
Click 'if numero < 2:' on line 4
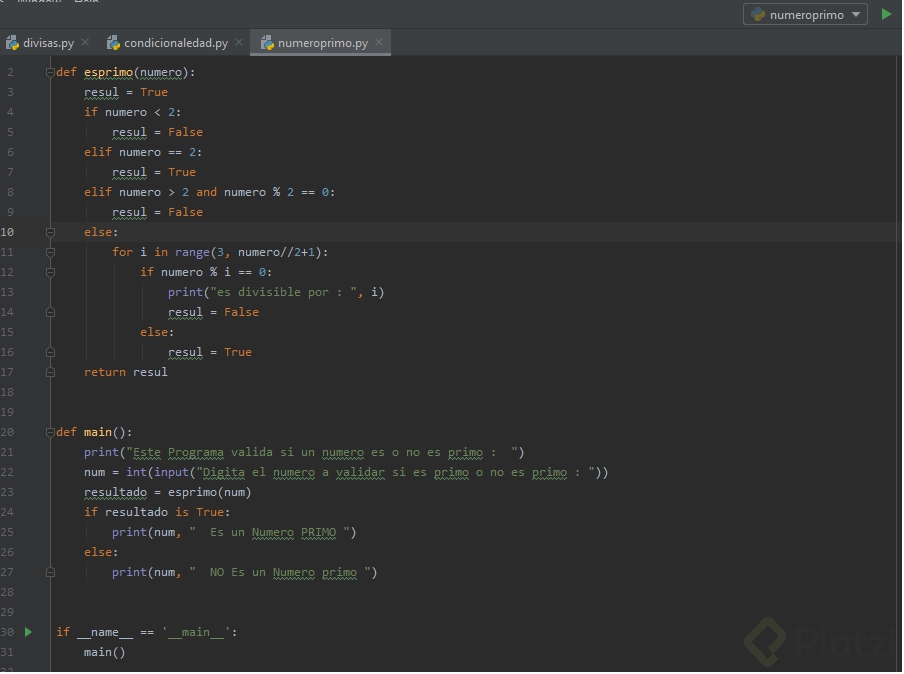point(133,112)
